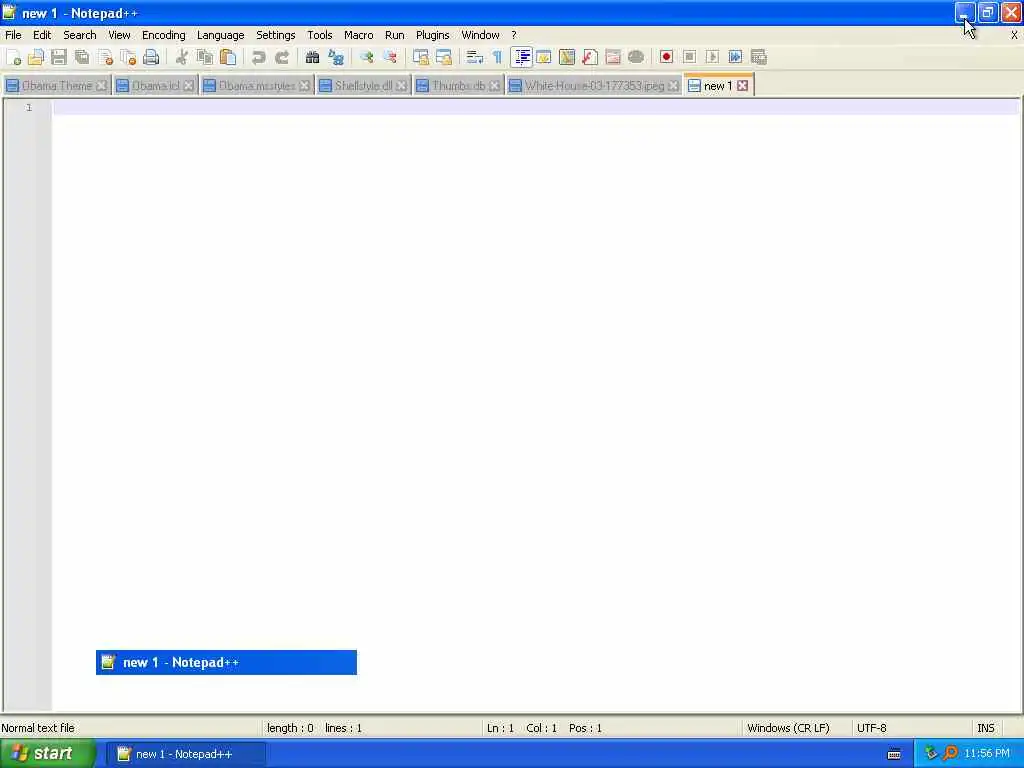Switch to the Shellstyle.dll tab
The height and width of the screenshot is (768, 1024).
(363, 86)
